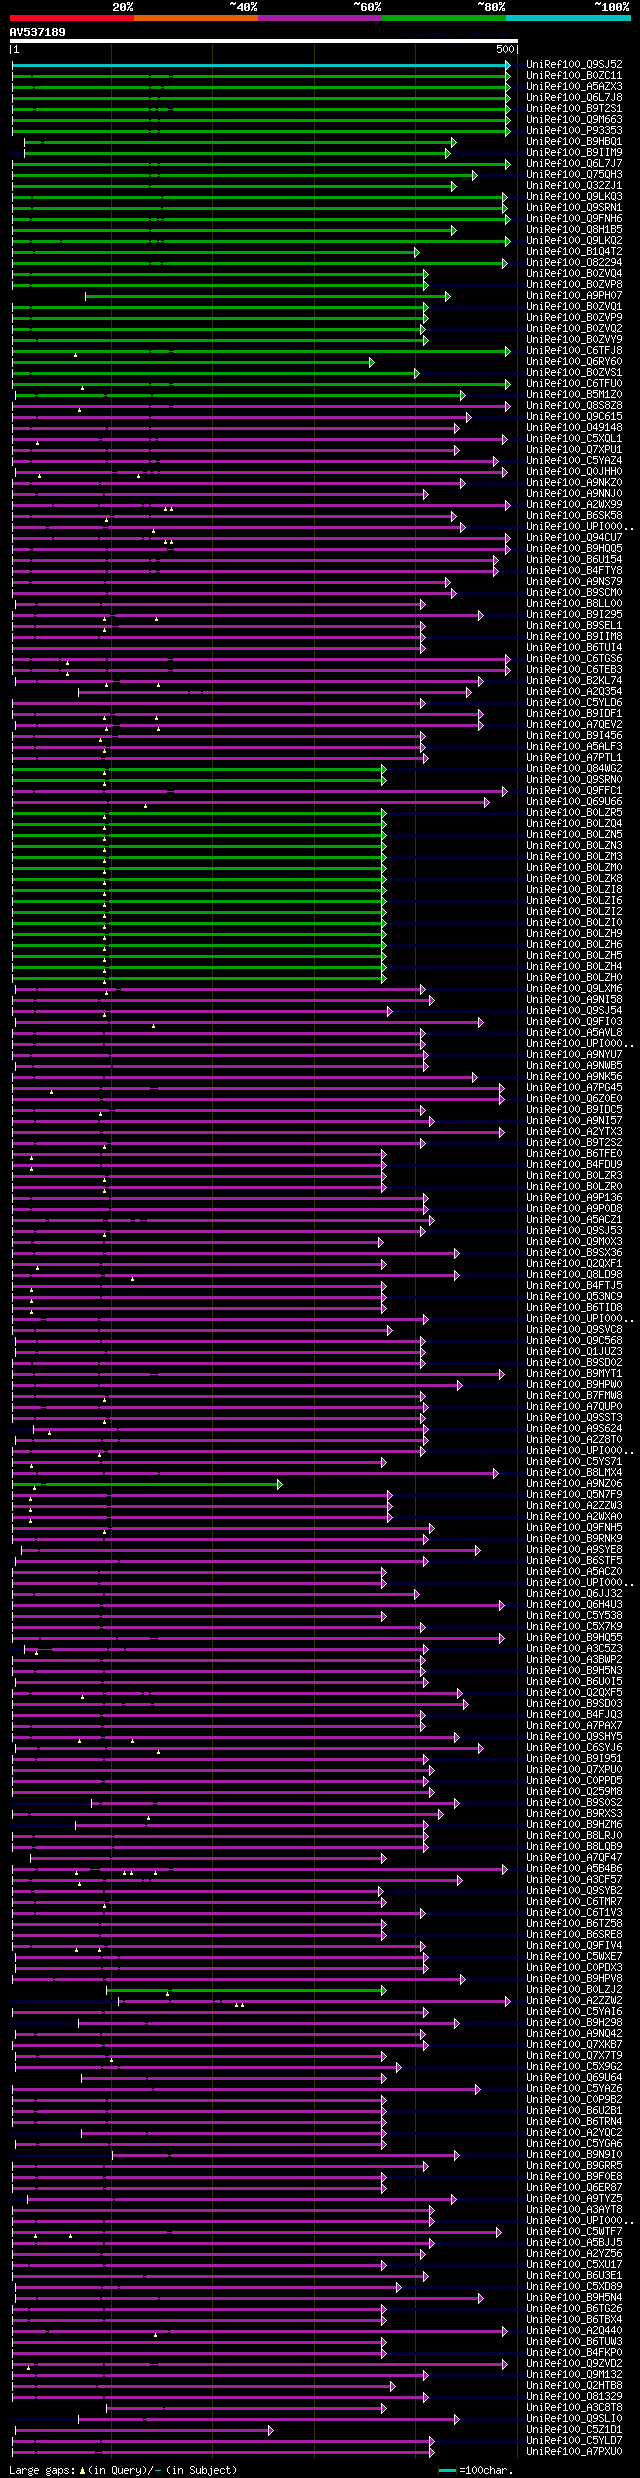Select hit label UniRef100_A7PG45

click(x=574, y=1088)
